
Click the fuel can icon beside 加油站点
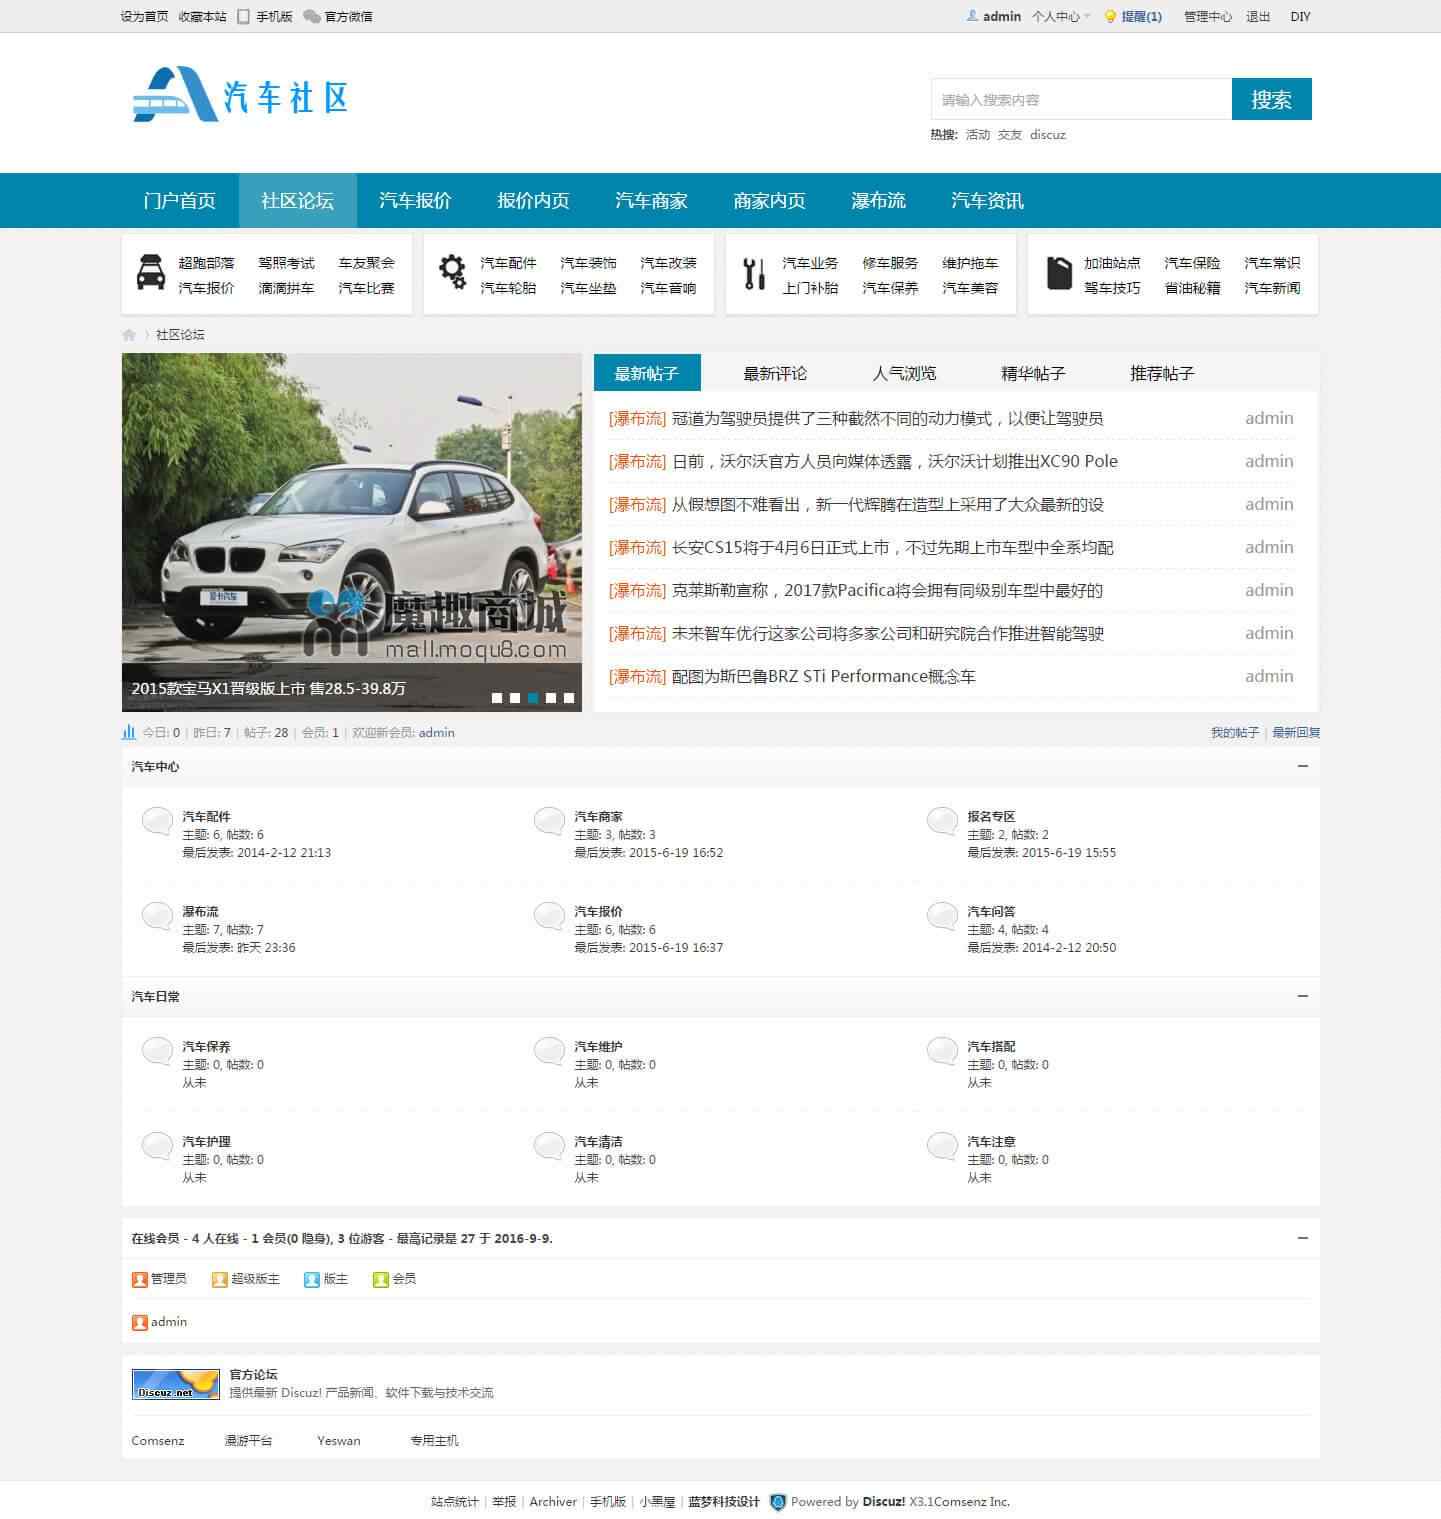pyautogui.click(x=1059, y=273)
